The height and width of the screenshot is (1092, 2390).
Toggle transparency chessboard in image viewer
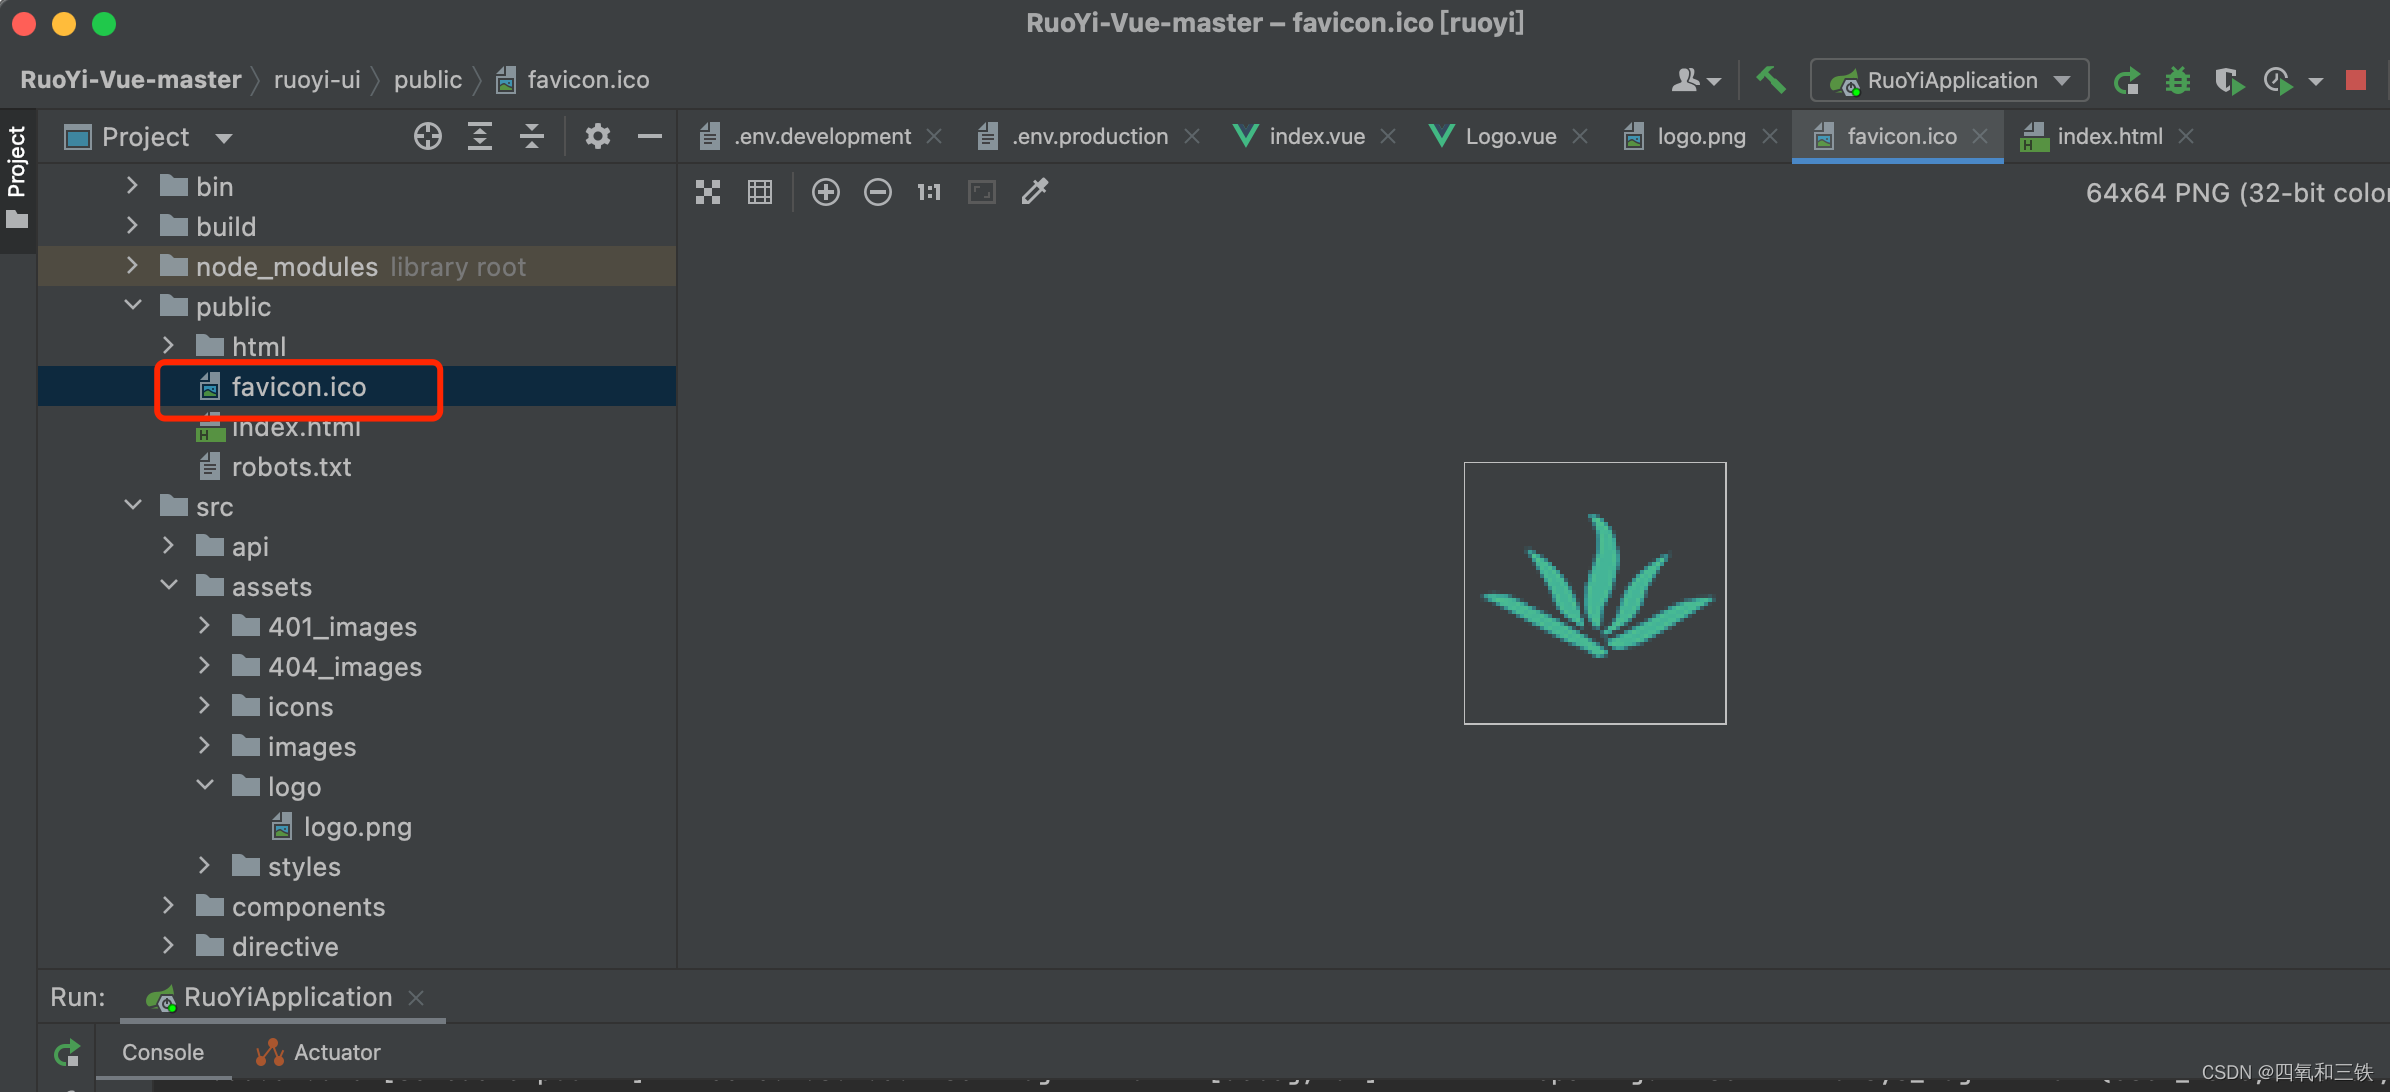point(708,192)
